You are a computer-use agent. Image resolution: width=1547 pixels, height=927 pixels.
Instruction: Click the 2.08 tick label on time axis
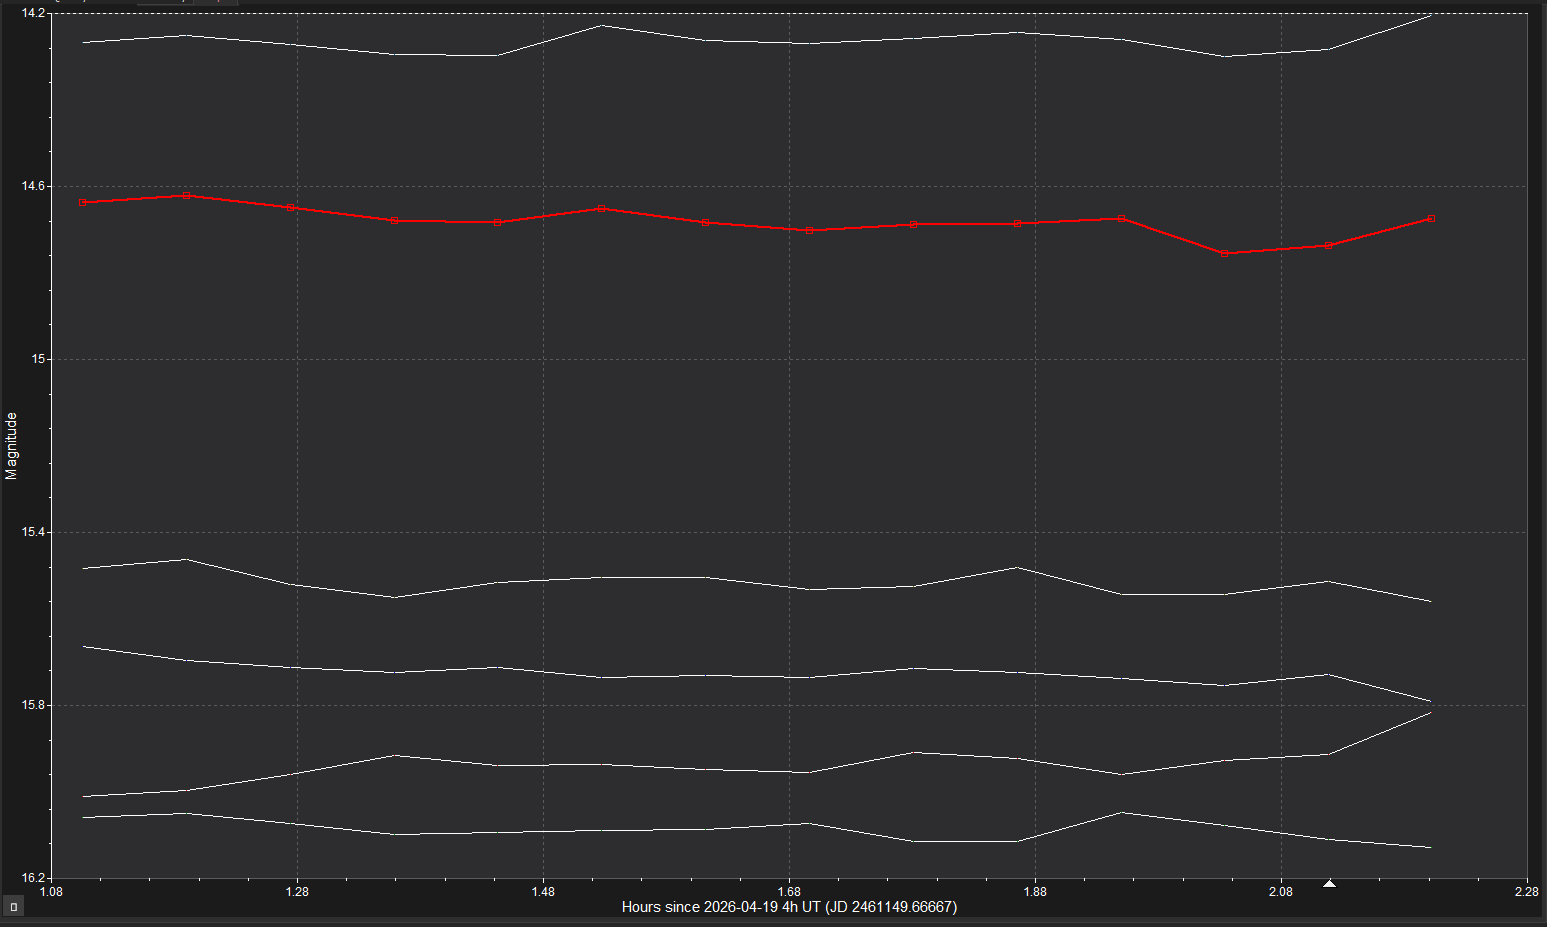coord(1281,891)
